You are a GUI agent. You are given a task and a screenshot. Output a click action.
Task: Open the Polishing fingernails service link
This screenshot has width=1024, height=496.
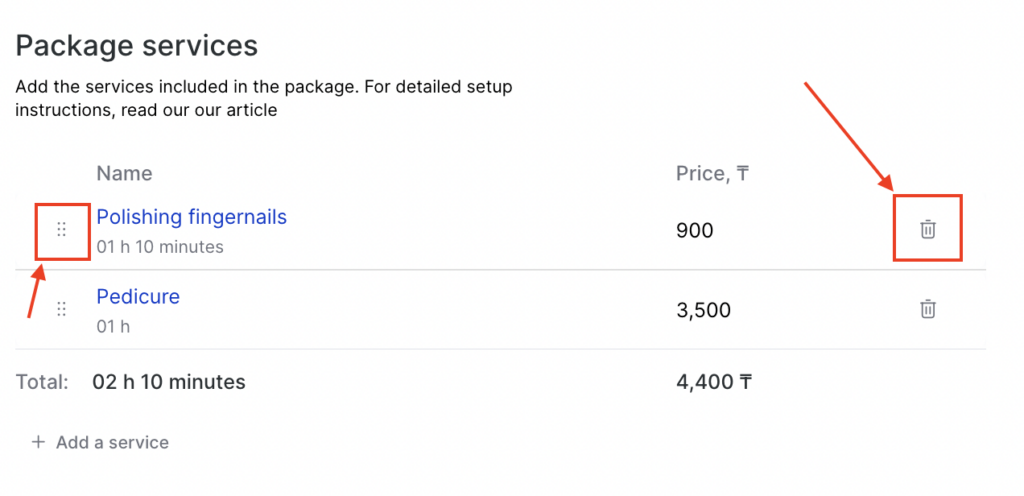(191, 217)
